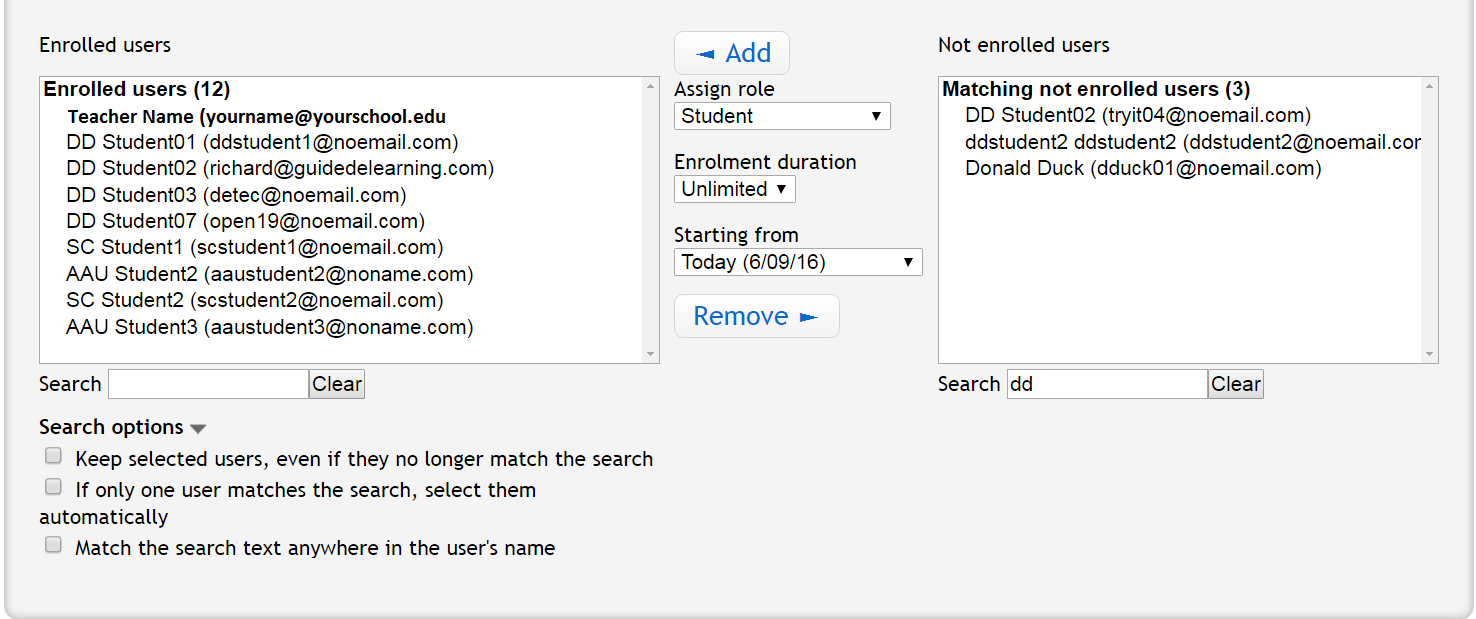This screenshot has width=1476, height=619.
Task: Toggle auto-select single matching user checkbox
Action: (54, 487)
